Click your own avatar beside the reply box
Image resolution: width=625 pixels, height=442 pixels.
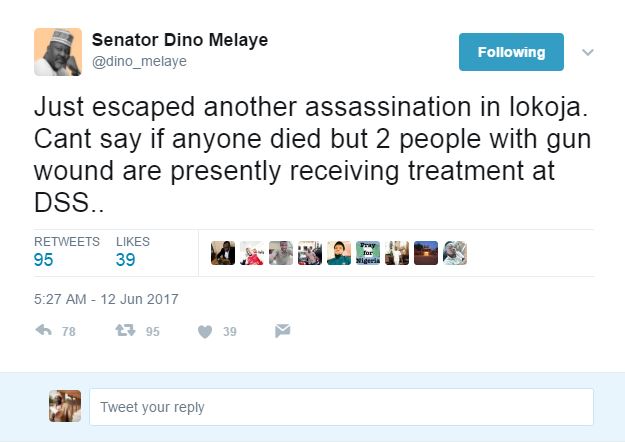click(x=64, y=406)
